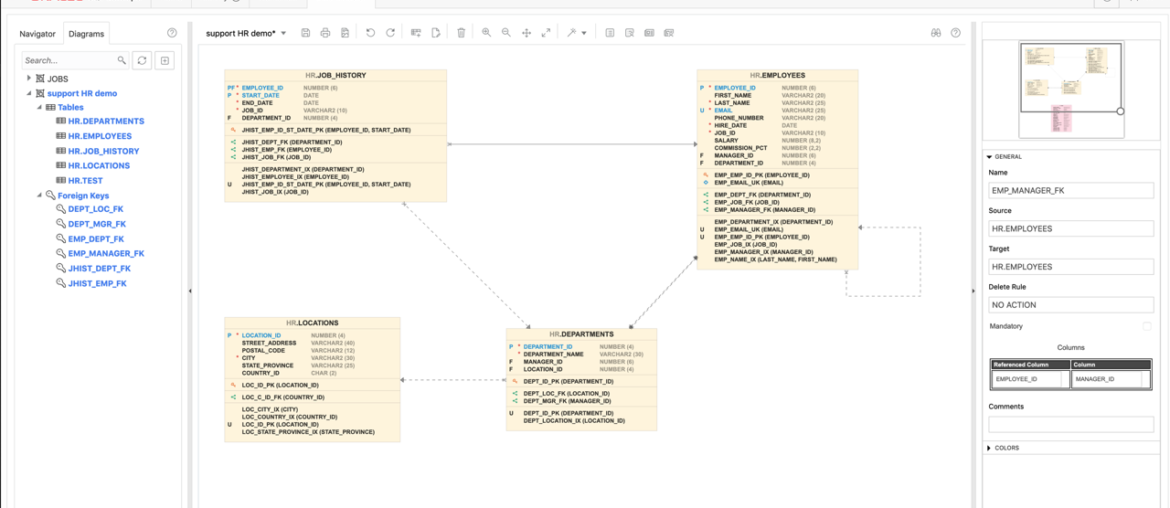This screenshot has height=508, width=1170.
Task: Click the Print diagram icon
Action: point(325,33)
